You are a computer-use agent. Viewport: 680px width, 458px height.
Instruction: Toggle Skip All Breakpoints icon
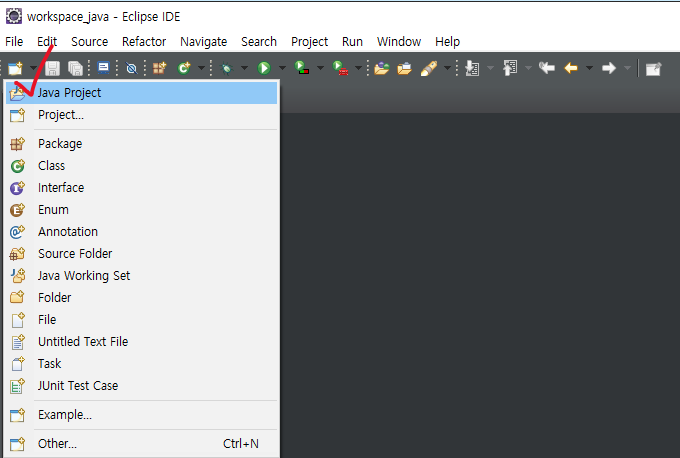(x=131, y=68)
